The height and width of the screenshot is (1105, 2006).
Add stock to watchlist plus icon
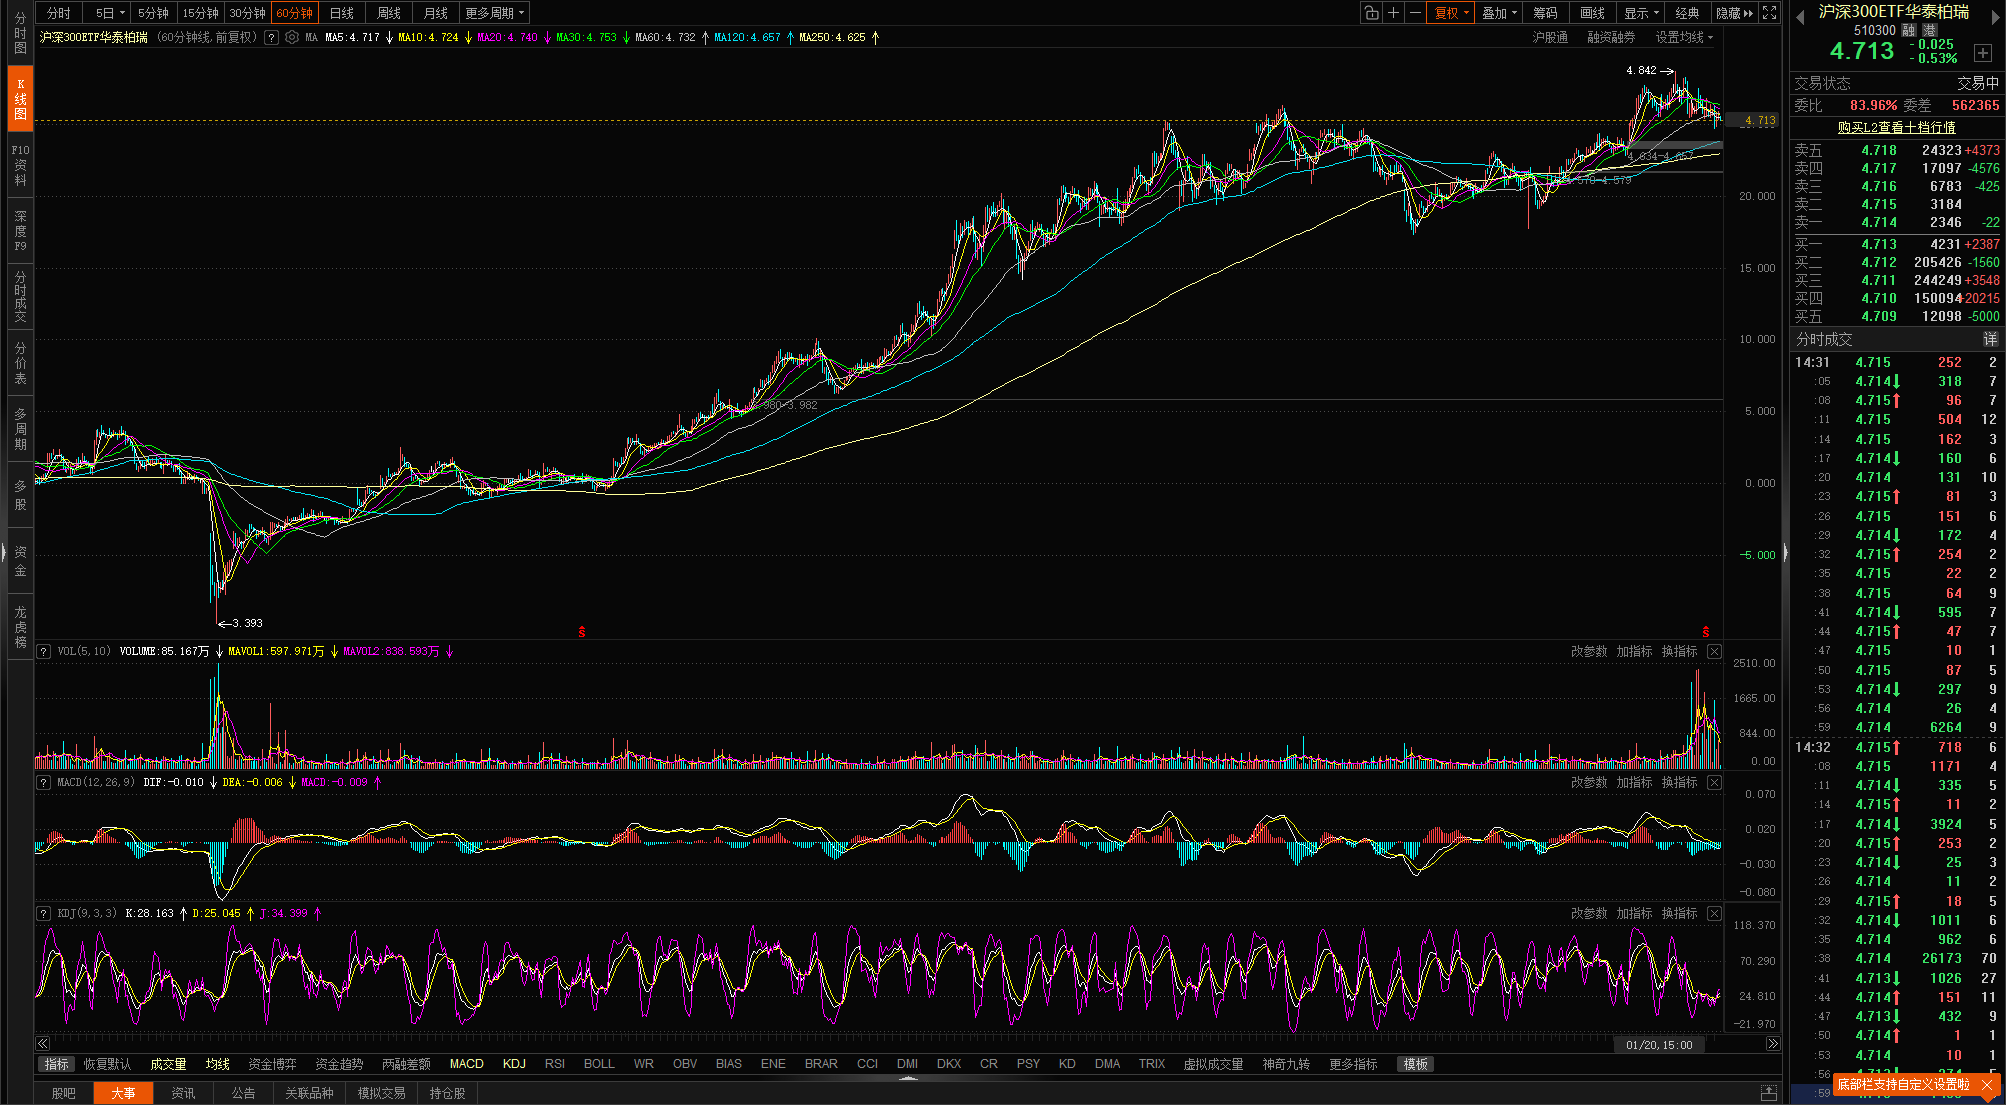point(1982,53)
